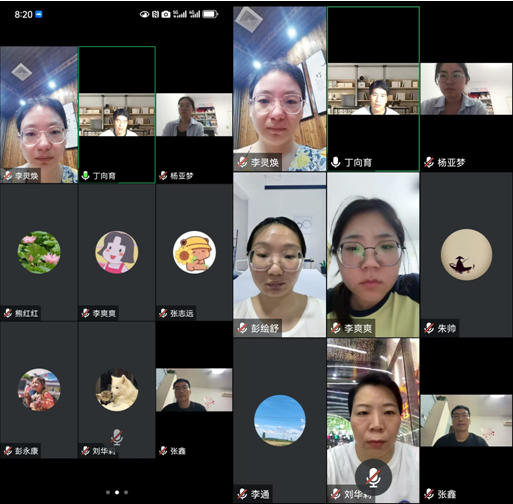513x504 pixels.
Task: Open 熊红红's lotus flower avatar
Action: (39, 252)
